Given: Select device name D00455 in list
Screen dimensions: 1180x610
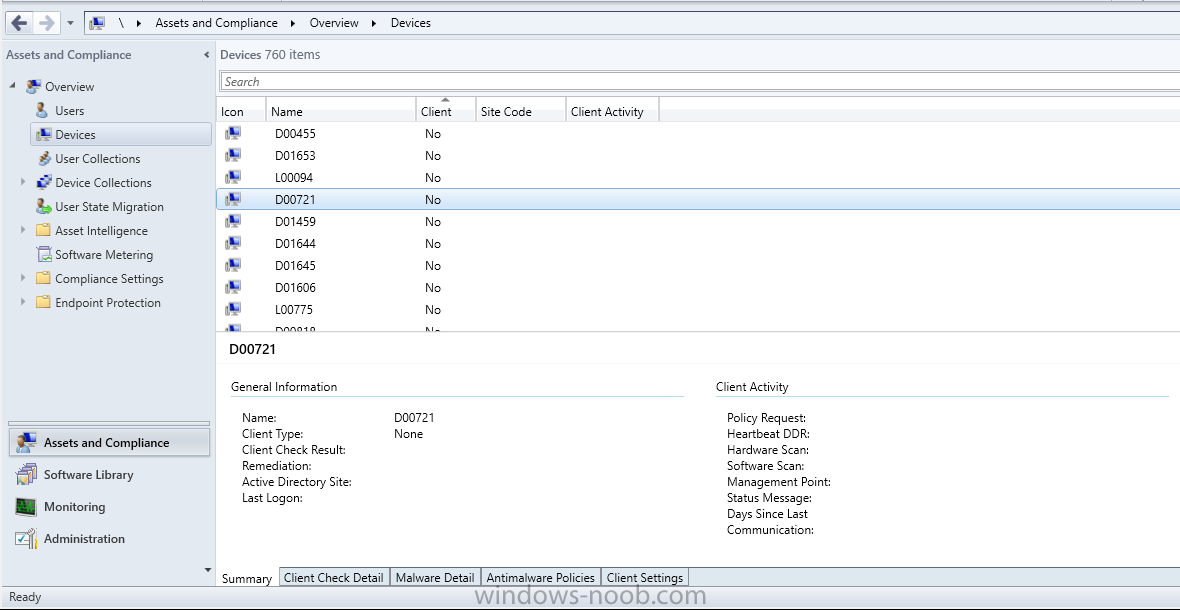Looking at the screenshot, I should tap(295, 134).
